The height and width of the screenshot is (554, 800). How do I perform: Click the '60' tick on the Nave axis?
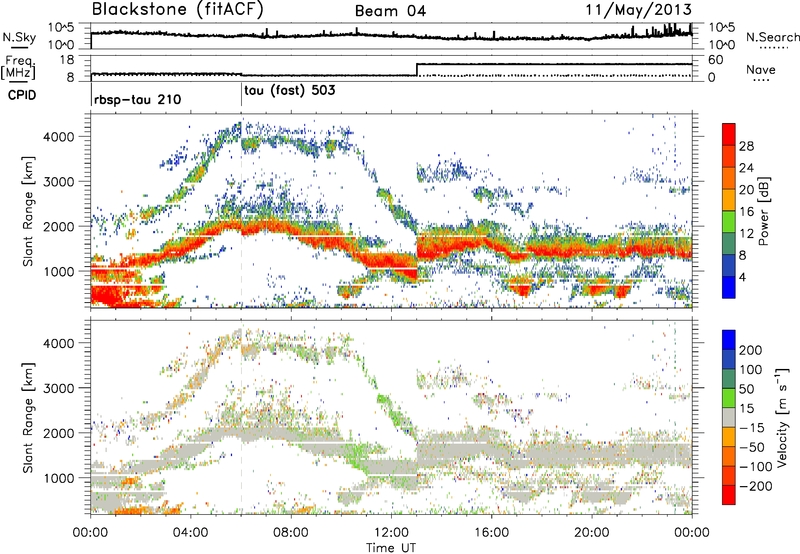point(716,60)
